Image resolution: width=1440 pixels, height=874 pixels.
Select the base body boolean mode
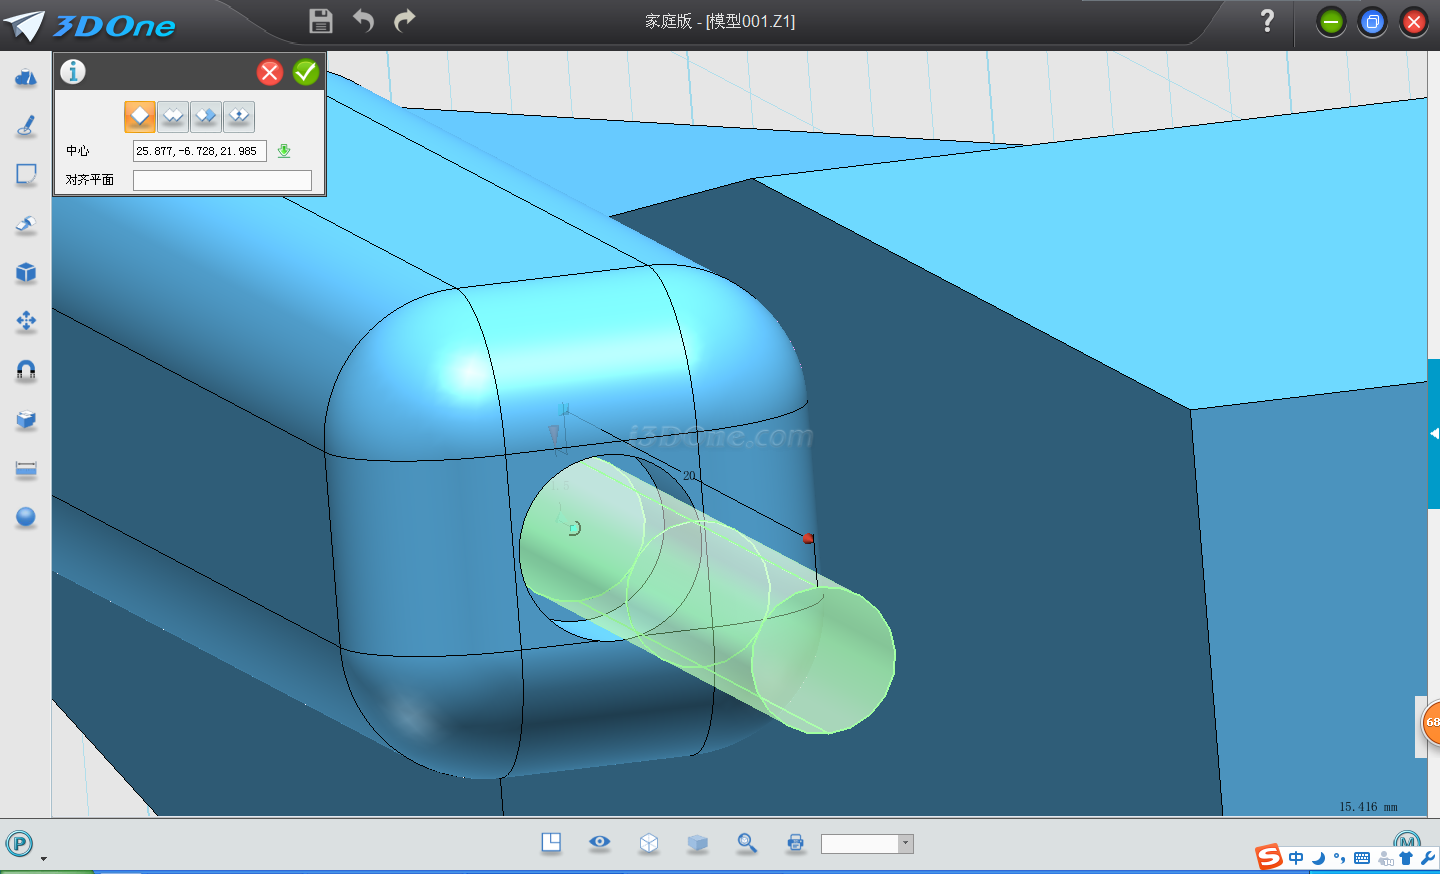[140, 117]
